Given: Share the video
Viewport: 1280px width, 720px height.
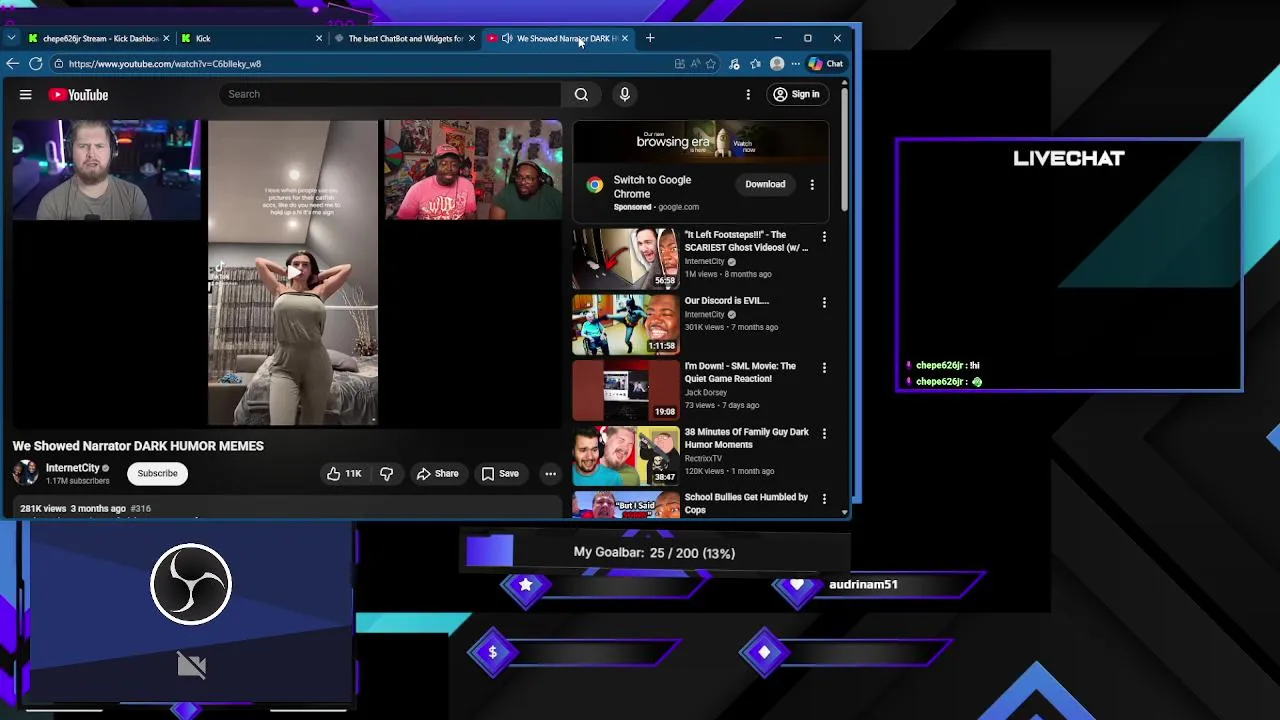Looking at the screenshot, I should pos(437,474).
